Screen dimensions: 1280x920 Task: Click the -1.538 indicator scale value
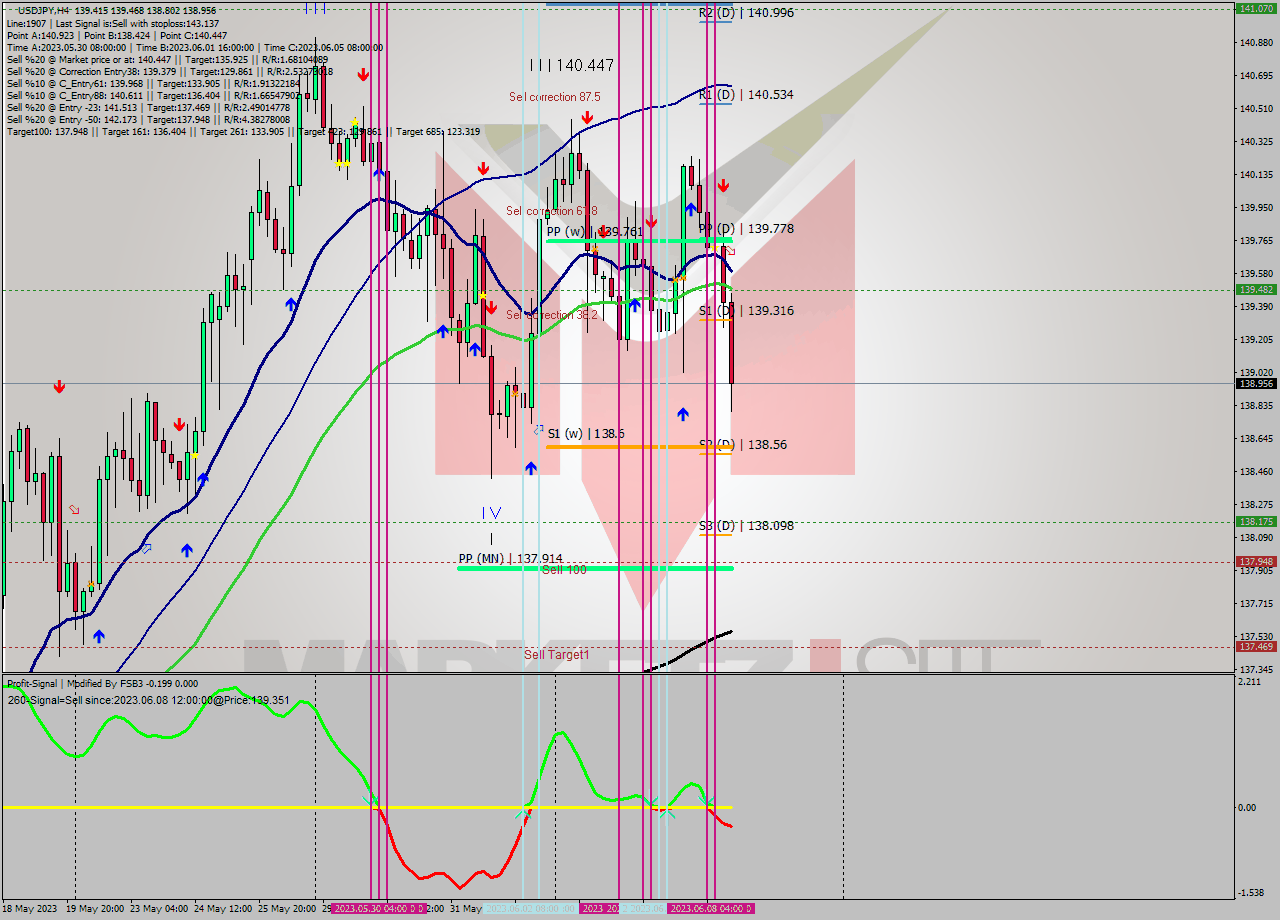pos(1251,893)
